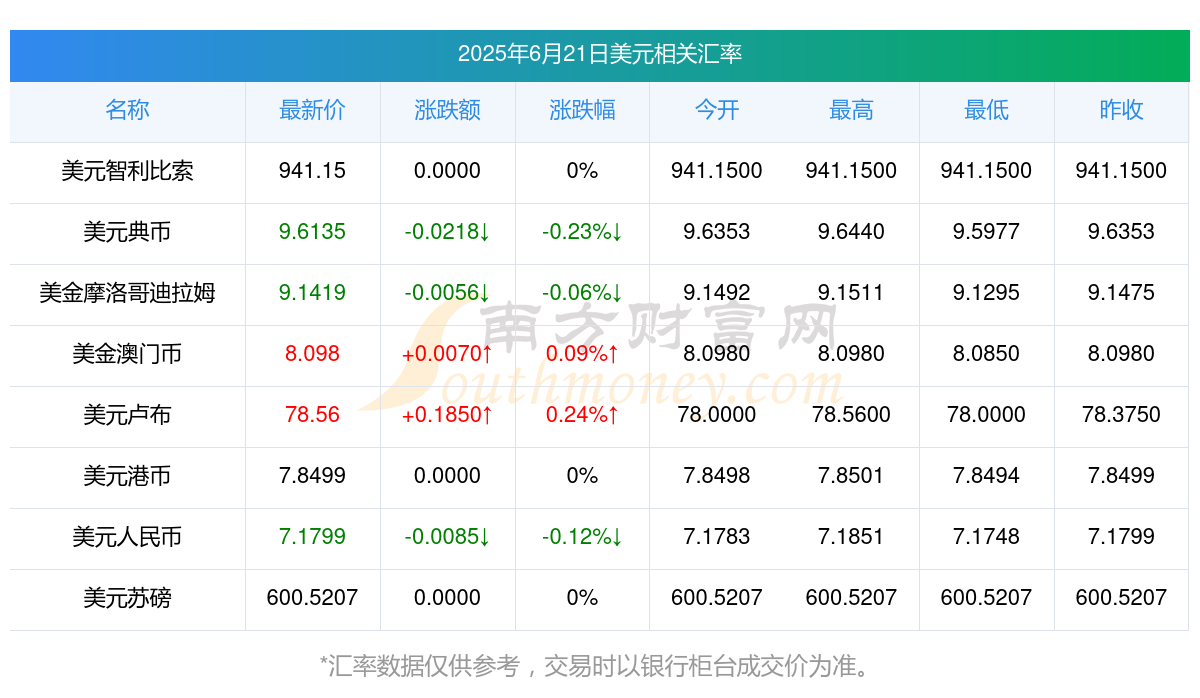The image size is (1200, 698).
Task: Click change amount -0.0056↓
Action: 447,293
